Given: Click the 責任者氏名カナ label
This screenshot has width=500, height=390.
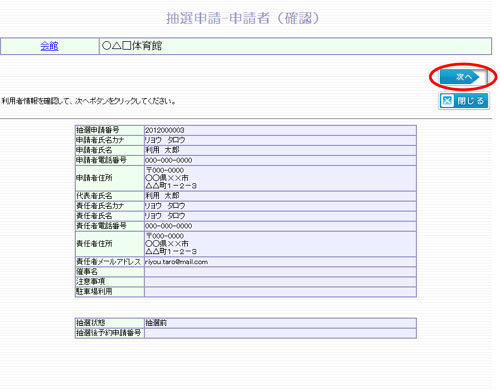Looking at the screenshot, I should click(100, 206).
